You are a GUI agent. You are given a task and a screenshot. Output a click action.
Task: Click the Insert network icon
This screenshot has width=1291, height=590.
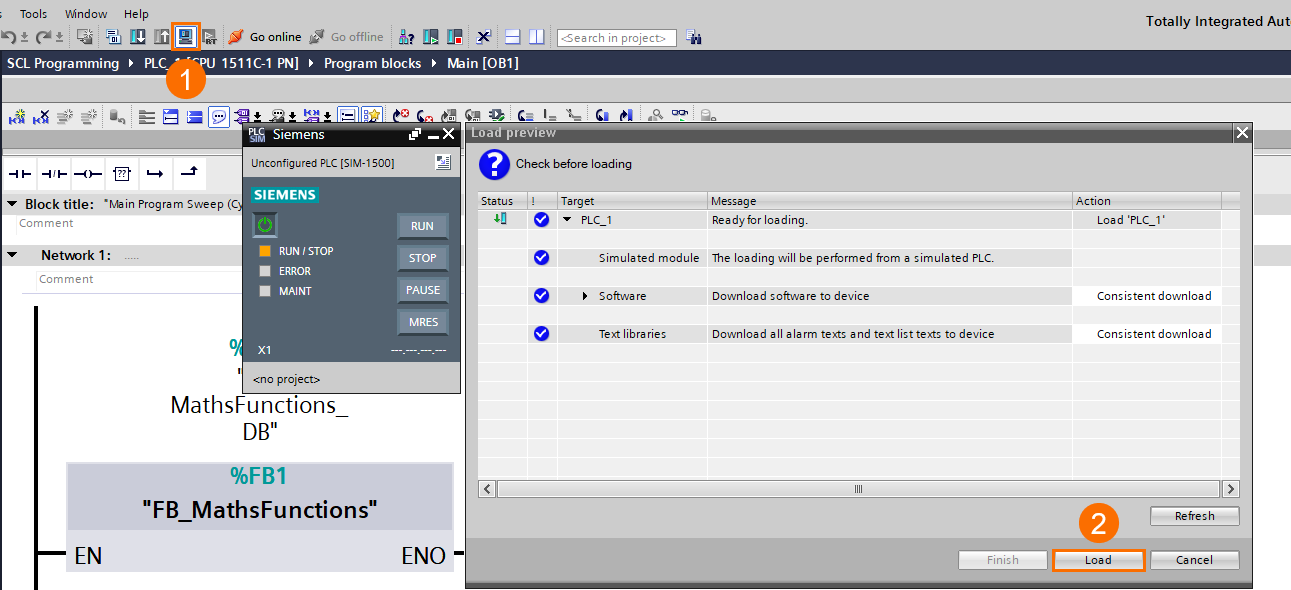click(17, 116)
